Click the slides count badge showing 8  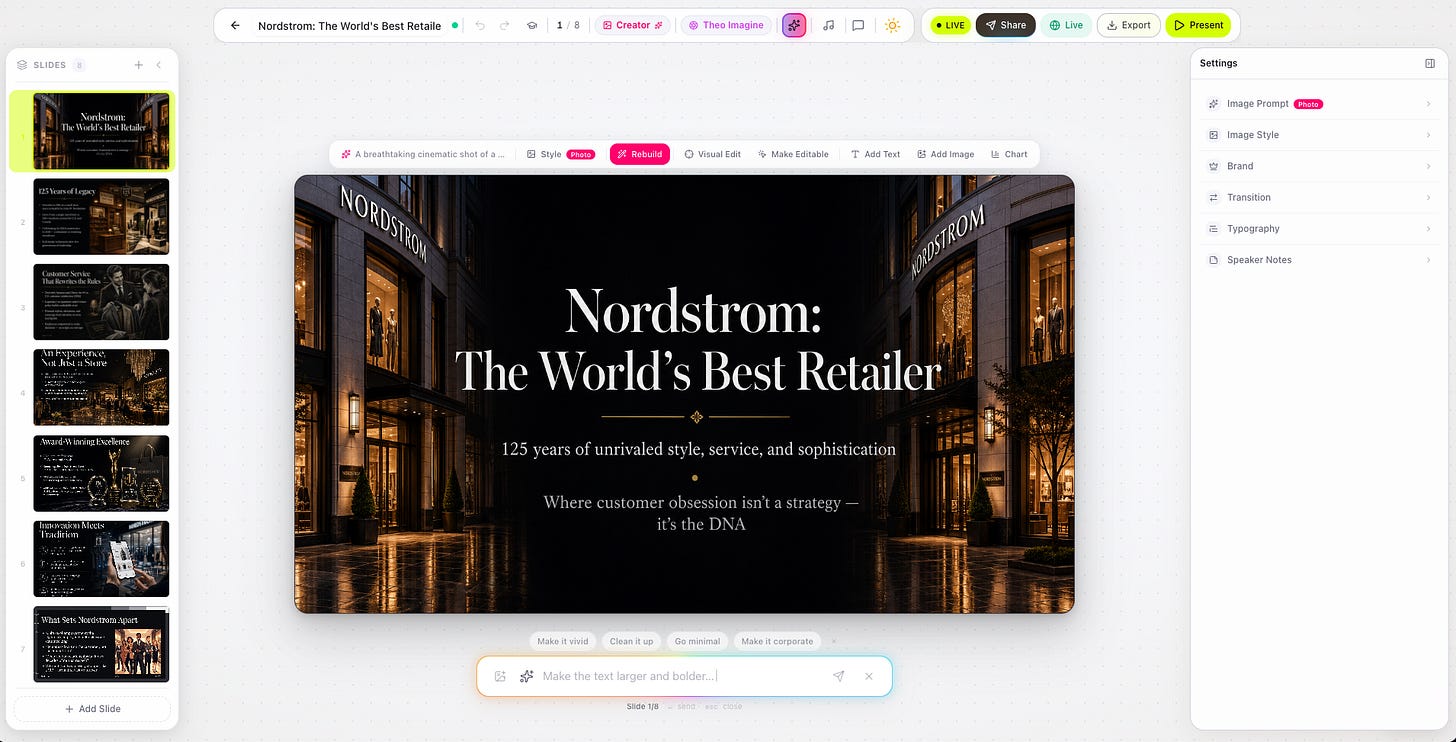(79, 65)
